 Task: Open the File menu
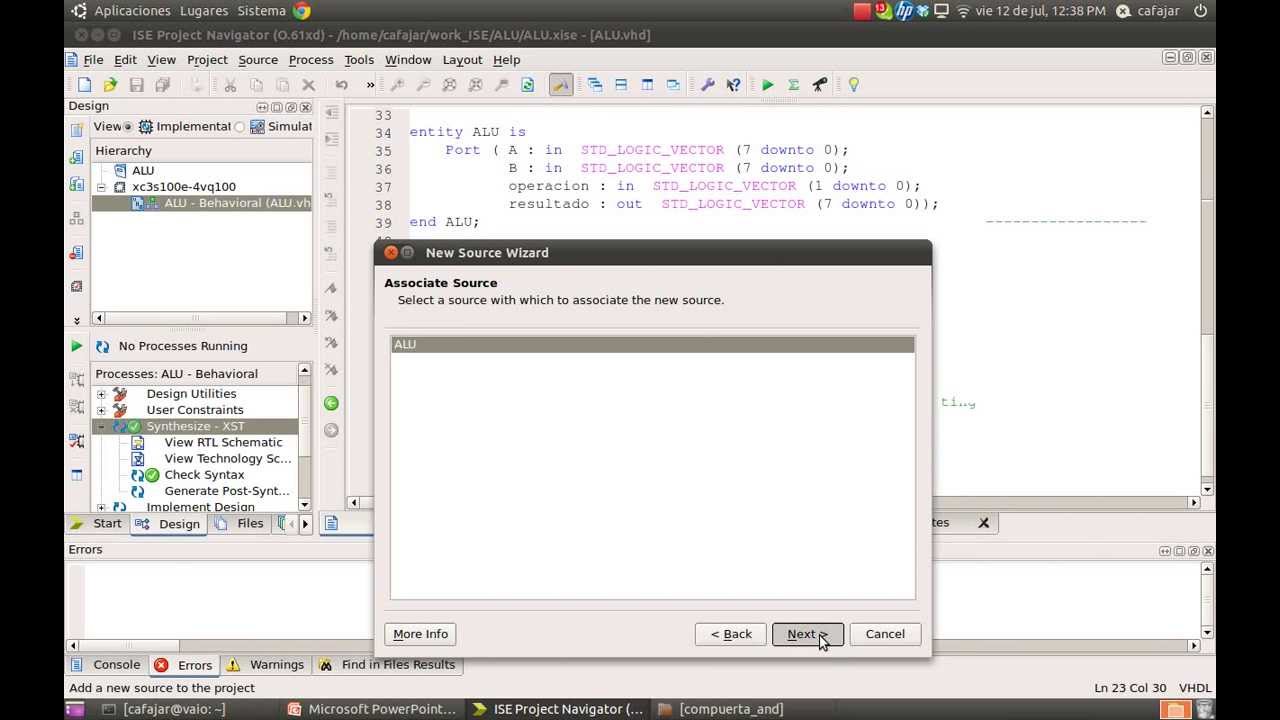click(93, 60)
